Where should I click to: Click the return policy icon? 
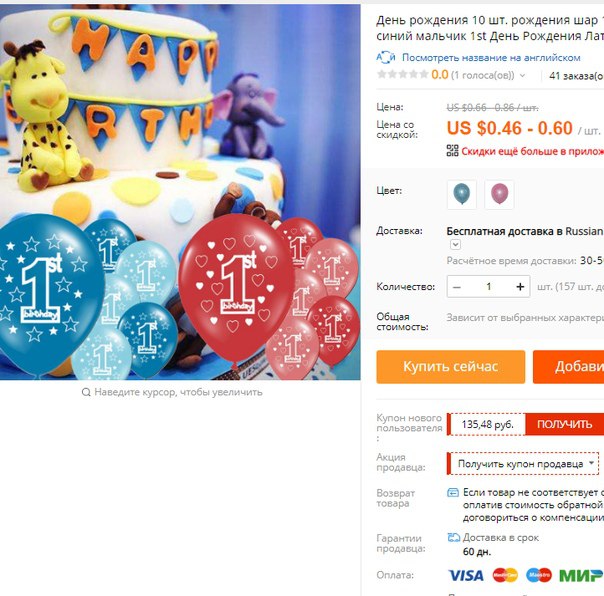tap(453, 492)
